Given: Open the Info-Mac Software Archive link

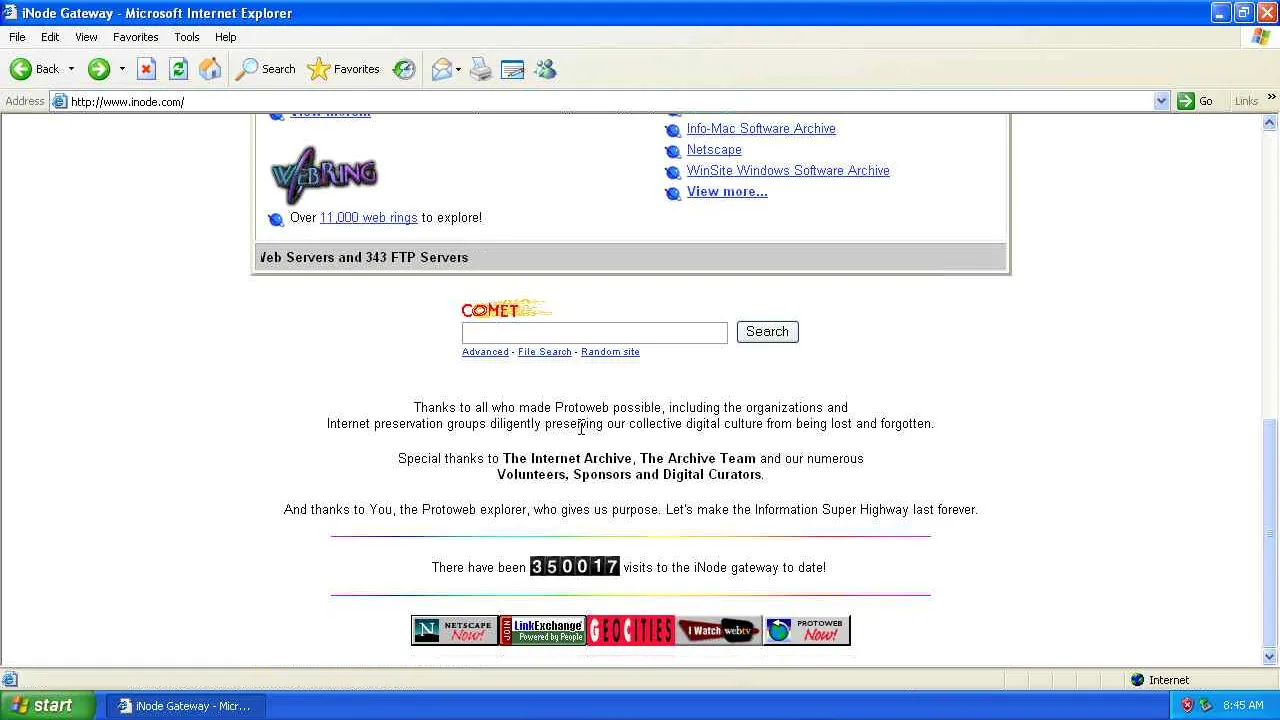Looking at the screenshot, I should click(x=761, y=129).
